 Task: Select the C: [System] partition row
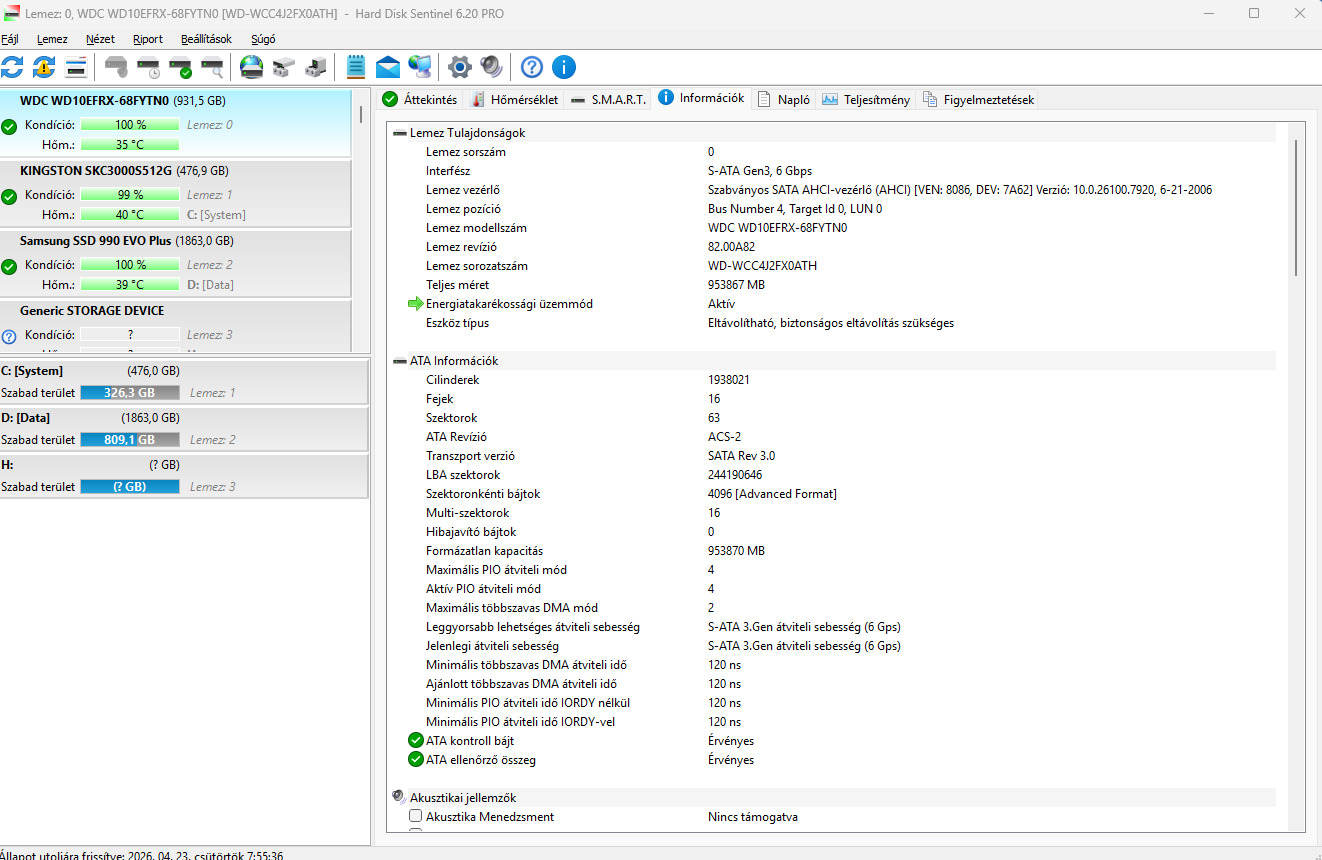(x=184, y=382)
